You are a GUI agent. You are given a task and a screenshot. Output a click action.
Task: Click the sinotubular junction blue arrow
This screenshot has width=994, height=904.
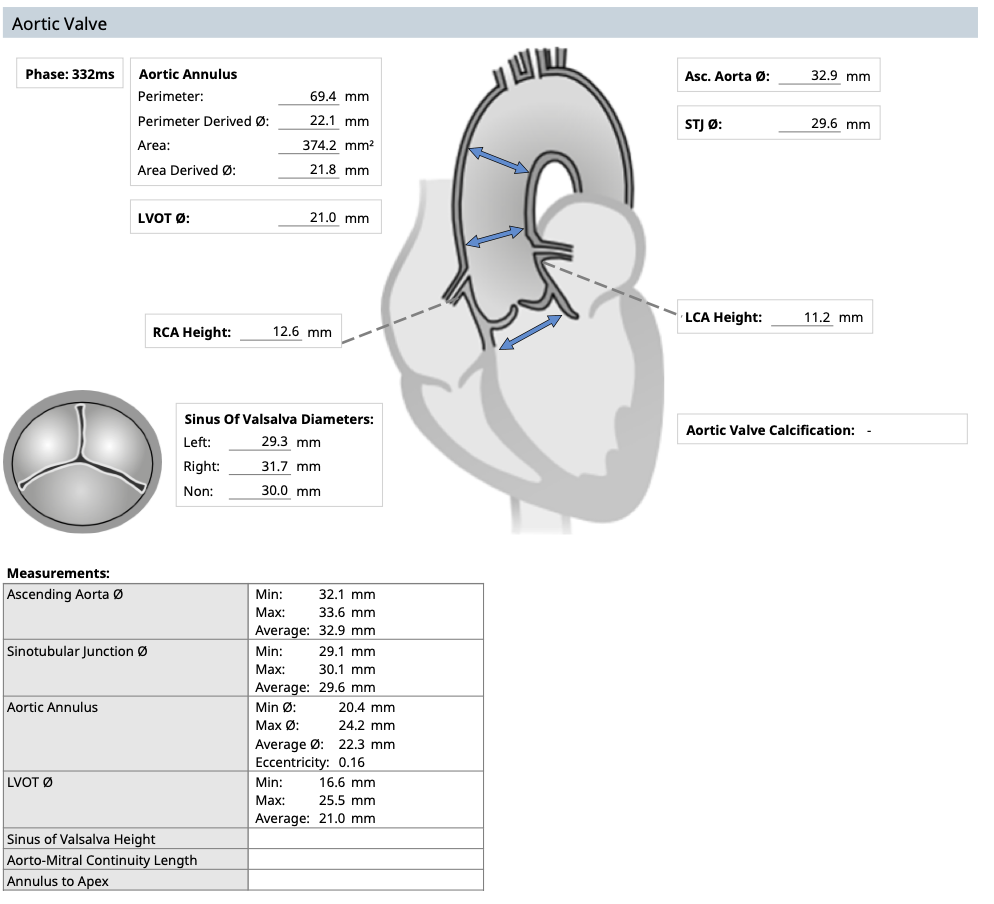[495, 238]
